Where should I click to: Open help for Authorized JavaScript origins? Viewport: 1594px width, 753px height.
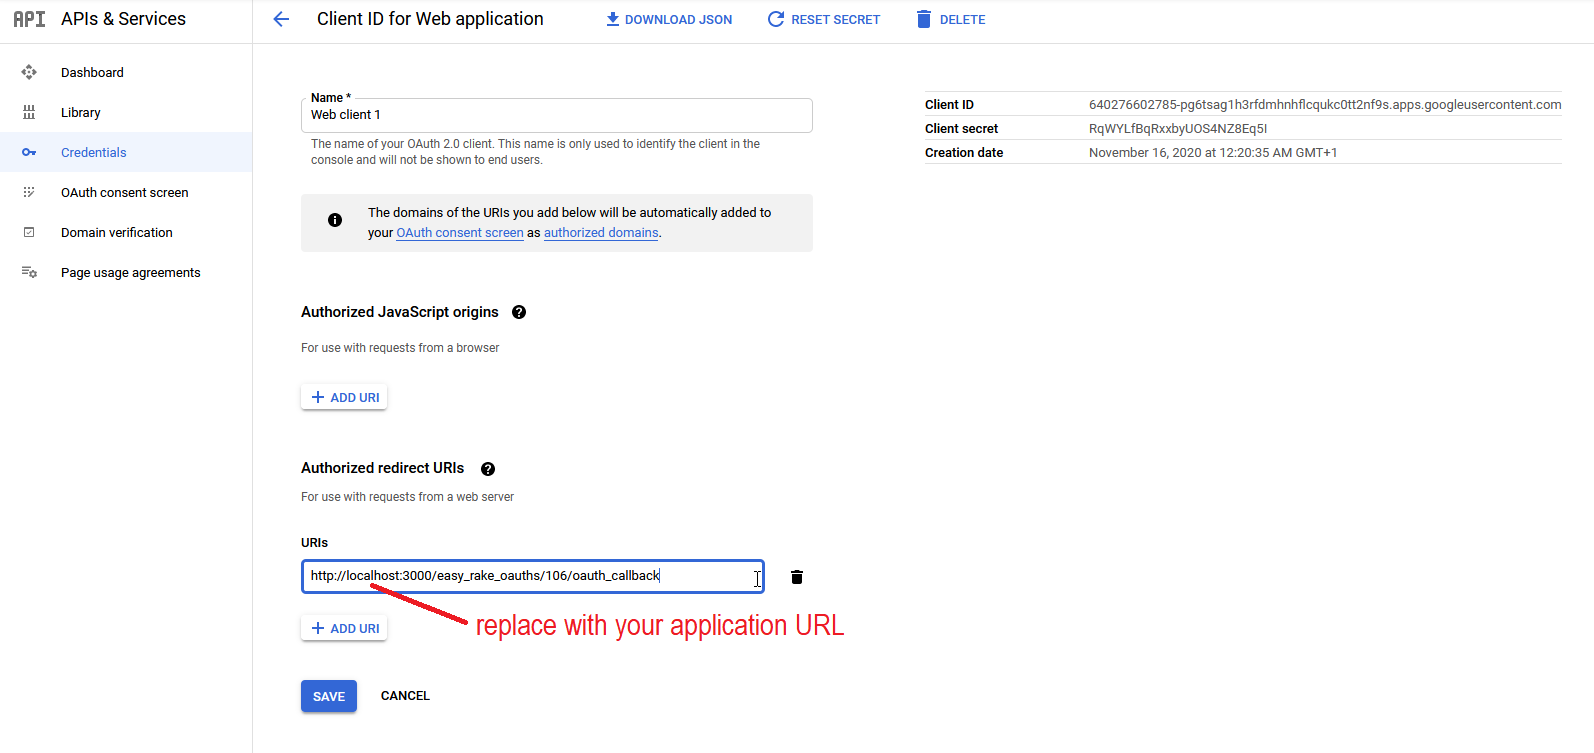point(519,312)
